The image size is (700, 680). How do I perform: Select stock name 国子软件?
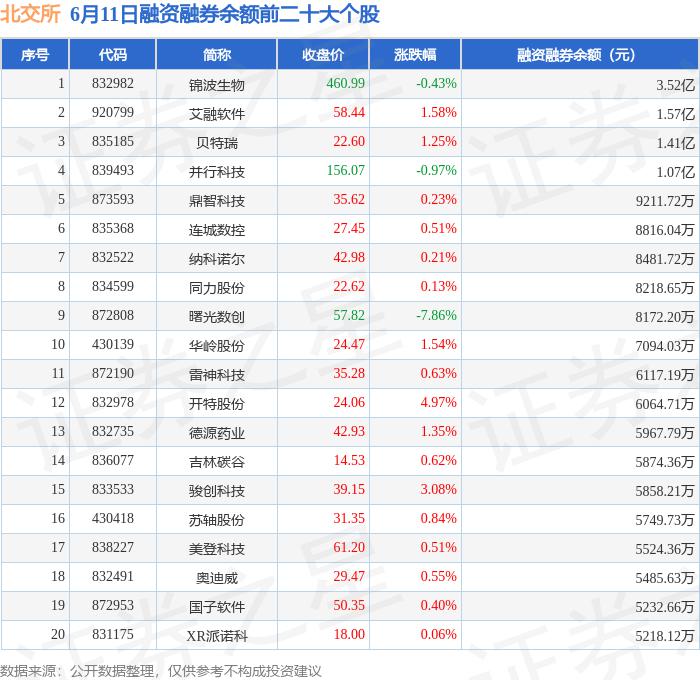217,607
